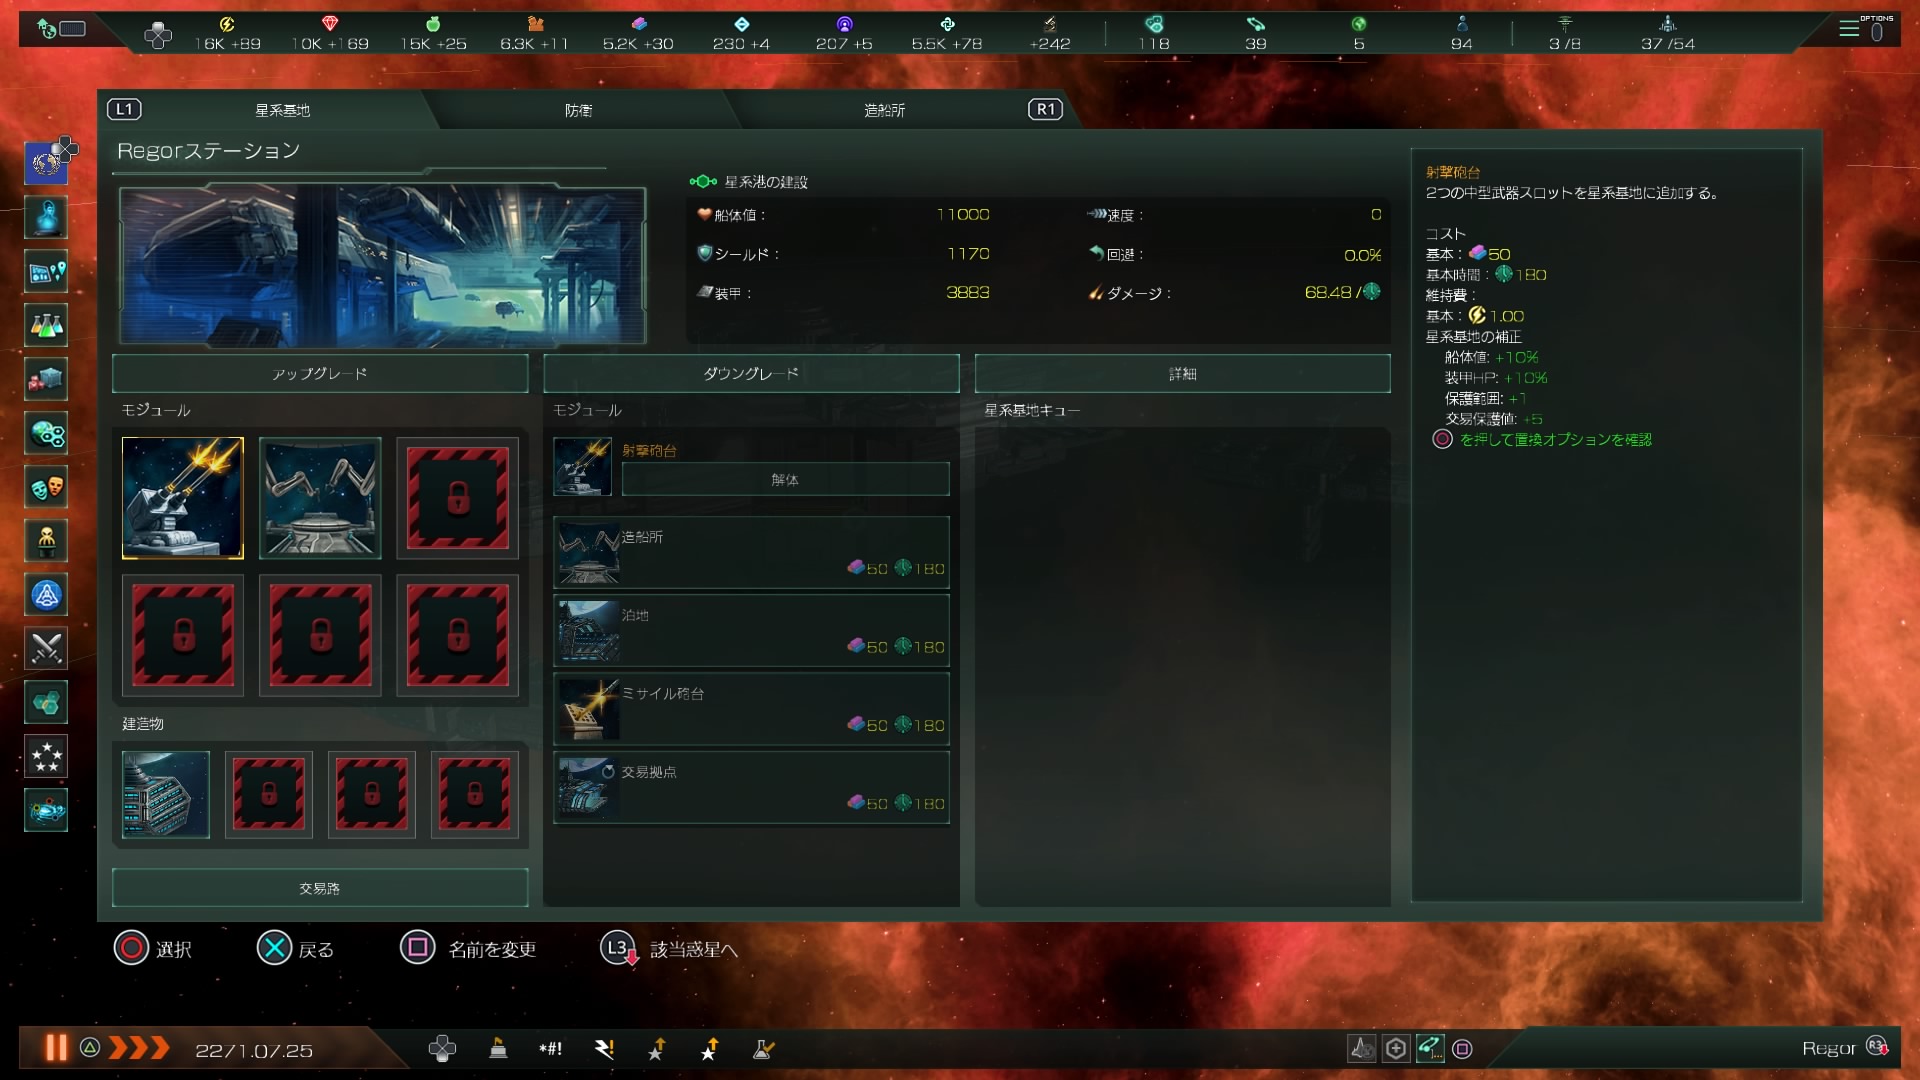Select the shipyard module slot with robotic arms
The width and height of the screenshot is (1920, 1080).
pyautogui.click(x=320, y=497)
